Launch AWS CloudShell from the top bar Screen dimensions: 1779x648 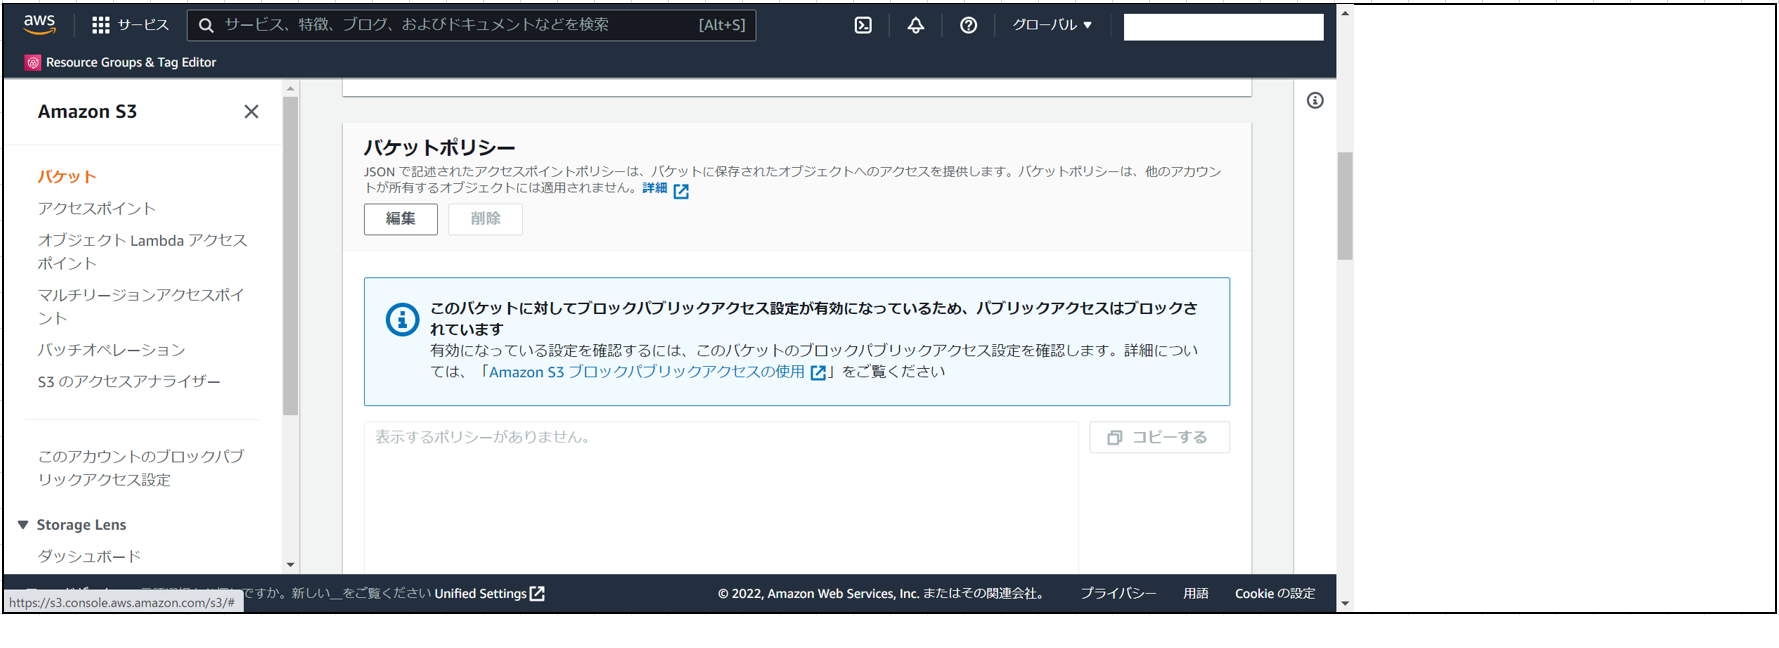(x=863, y=25)
